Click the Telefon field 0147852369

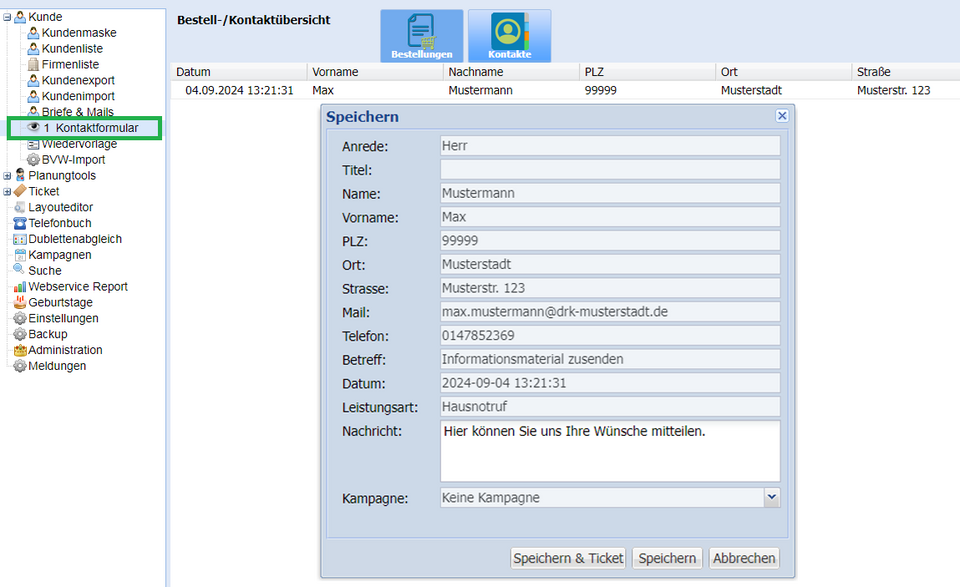click(610, 335)
